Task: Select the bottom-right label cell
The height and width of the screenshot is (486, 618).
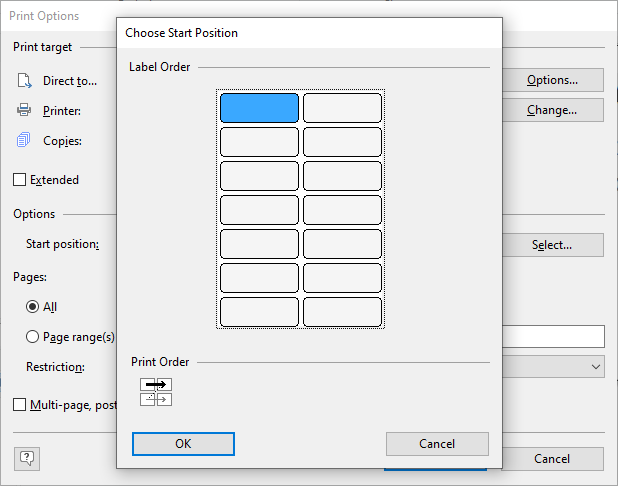Action: point(342,312)
